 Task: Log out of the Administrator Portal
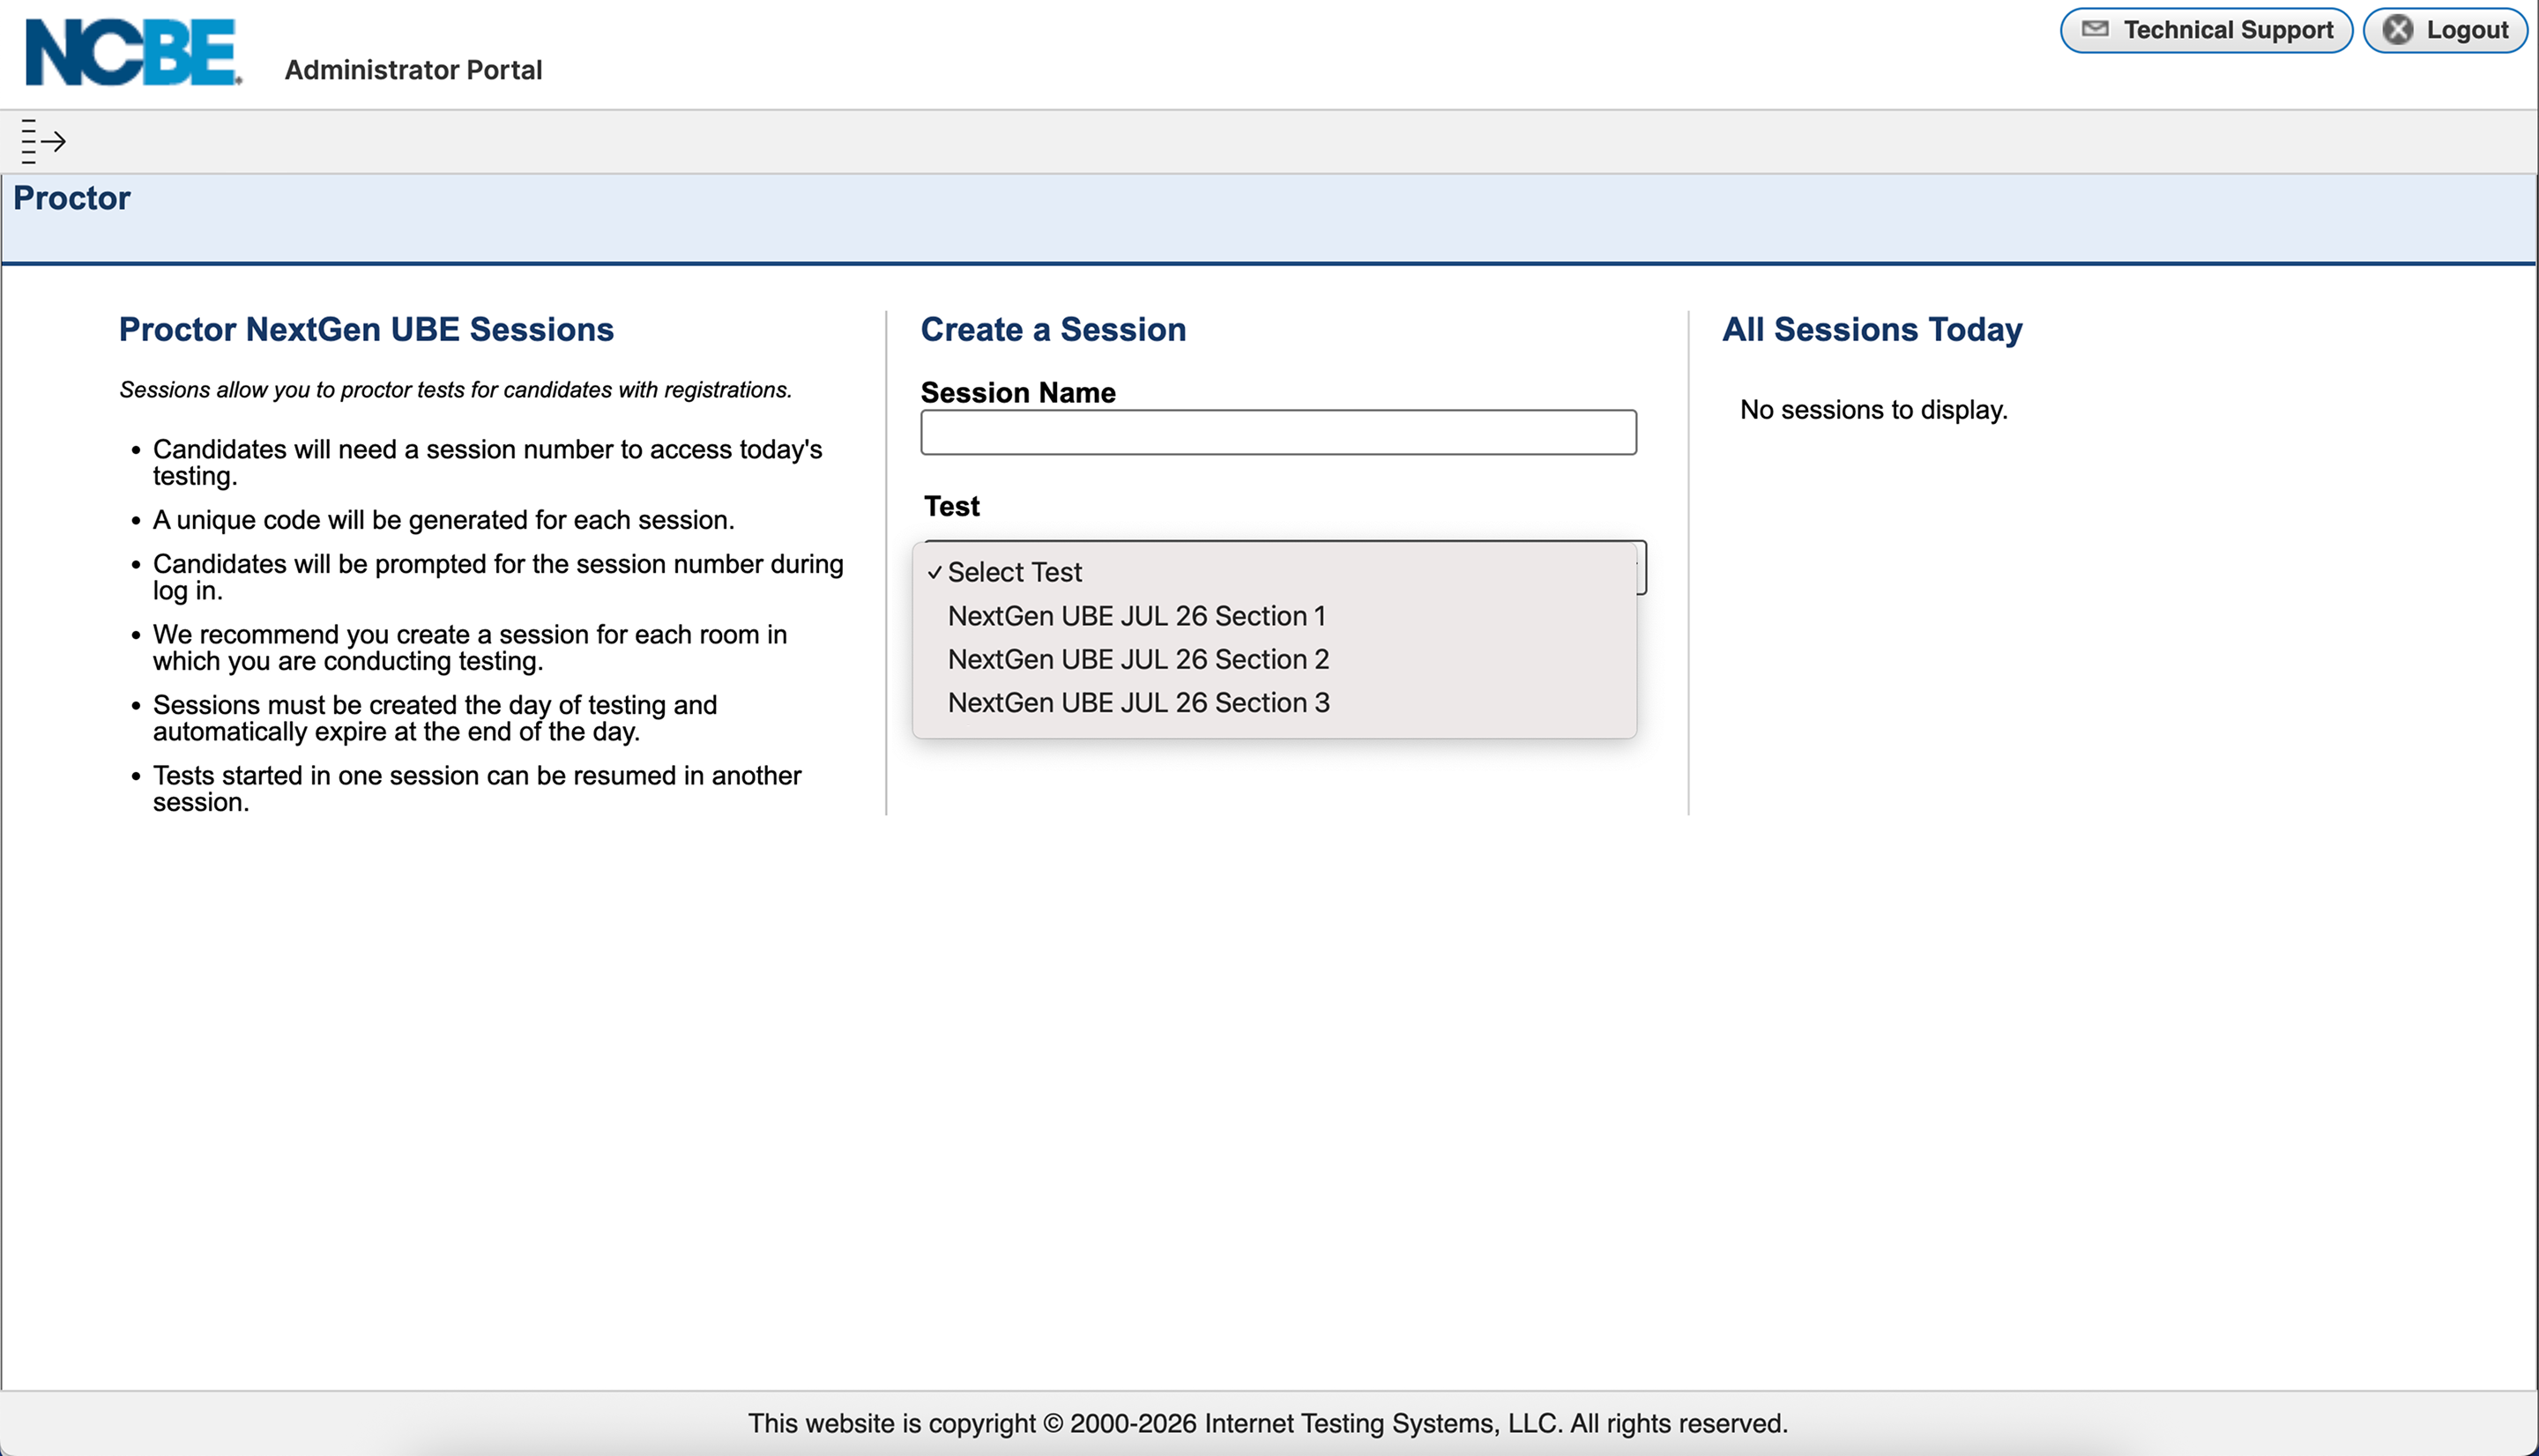click(2445, 30)
